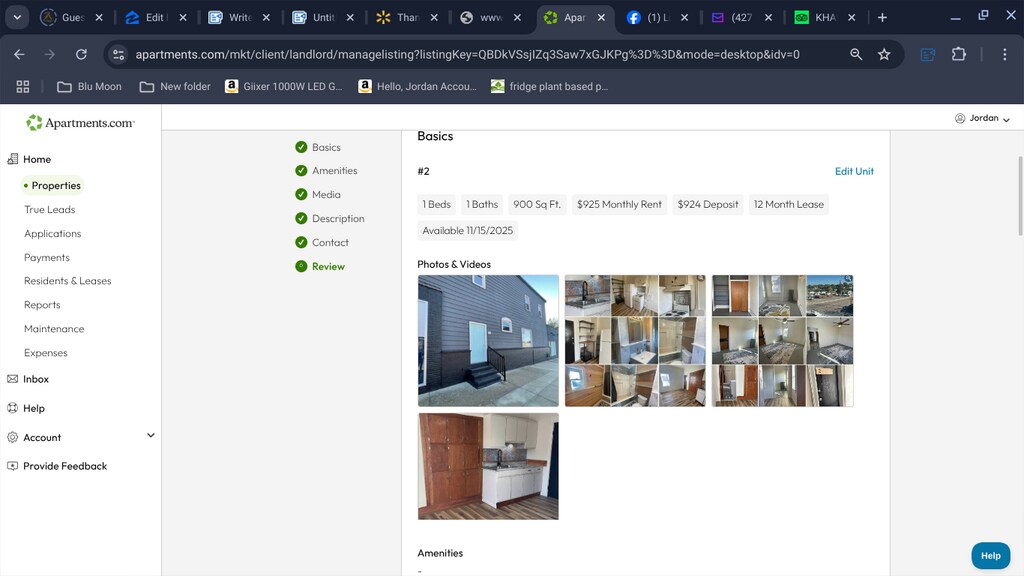Go to Residents & Leases section
The height and width of the screenshot is (576, 1024).
pyautogui.click(x=68, y=281)
